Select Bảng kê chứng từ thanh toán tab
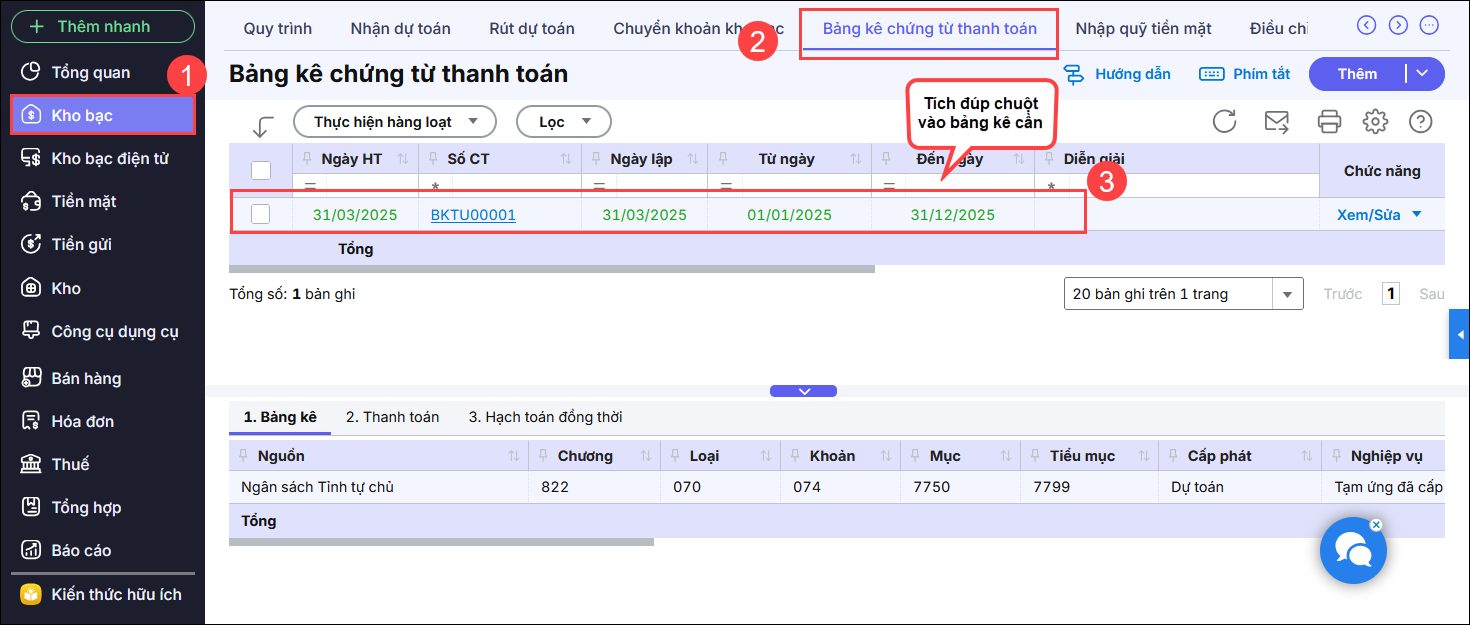The image size is (1470, 625). [x=930, y=28]
